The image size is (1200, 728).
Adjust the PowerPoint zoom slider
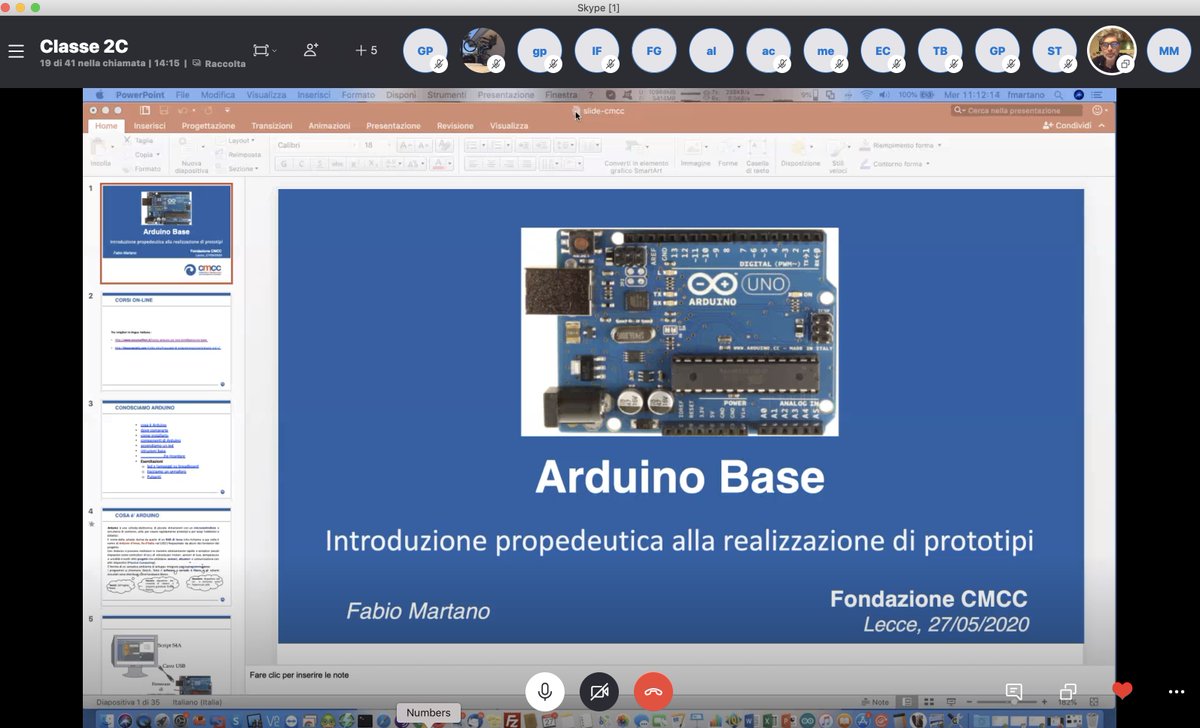click(x=1014, y=702)
